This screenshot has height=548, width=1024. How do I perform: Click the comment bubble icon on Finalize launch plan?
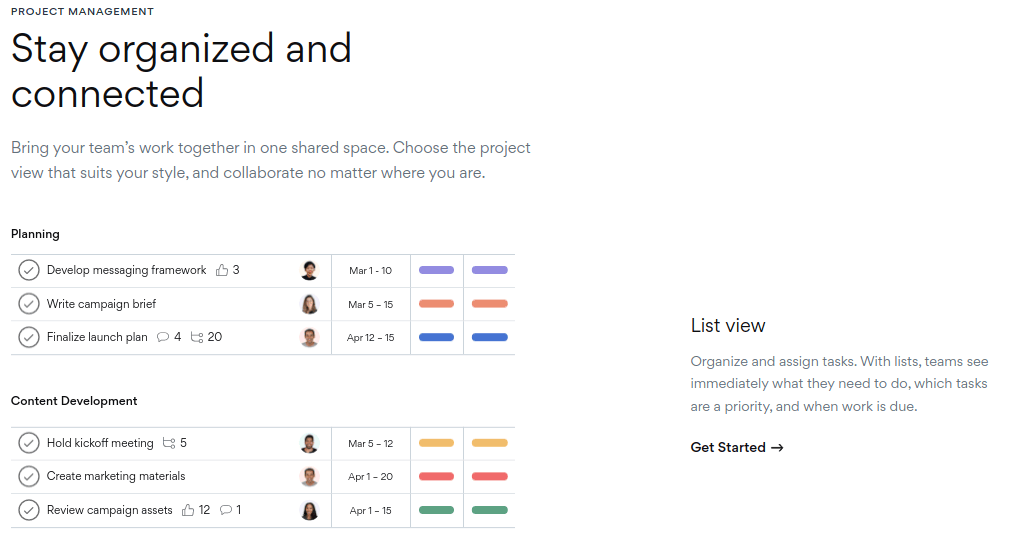pyautogui.click(x=163, y=337)
